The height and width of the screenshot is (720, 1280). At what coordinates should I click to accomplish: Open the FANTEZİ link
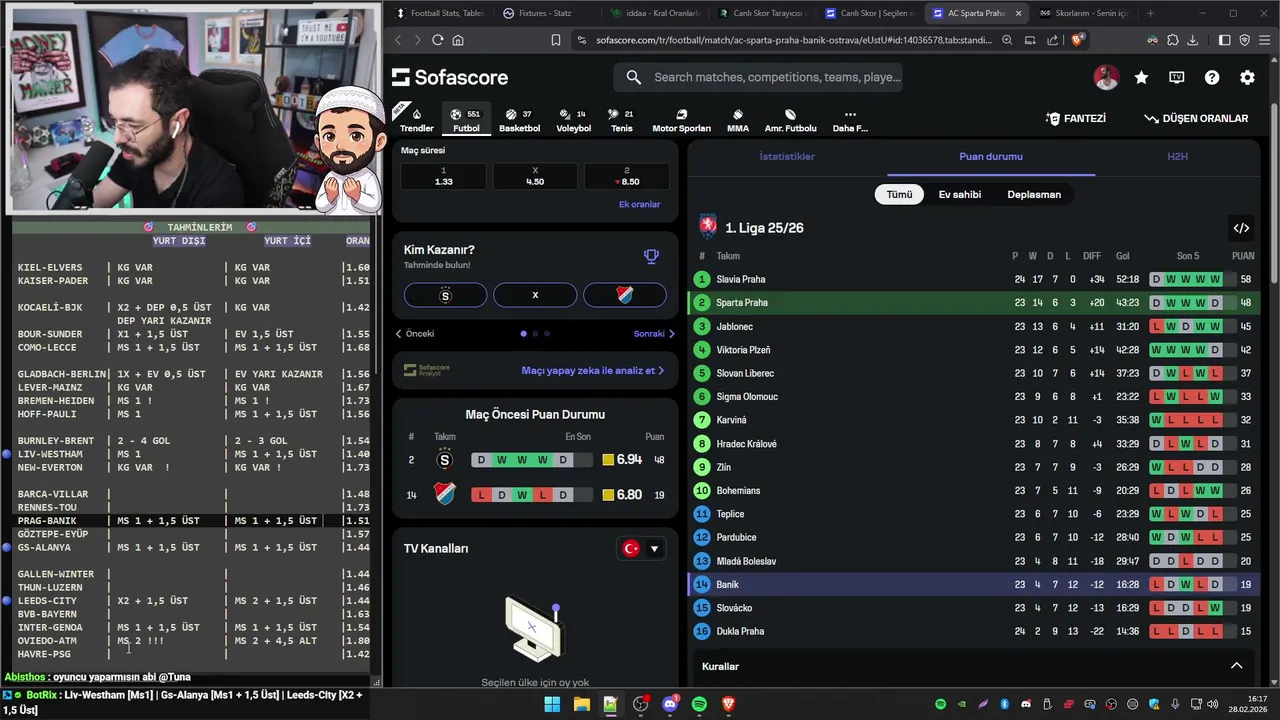[1076, 118]
